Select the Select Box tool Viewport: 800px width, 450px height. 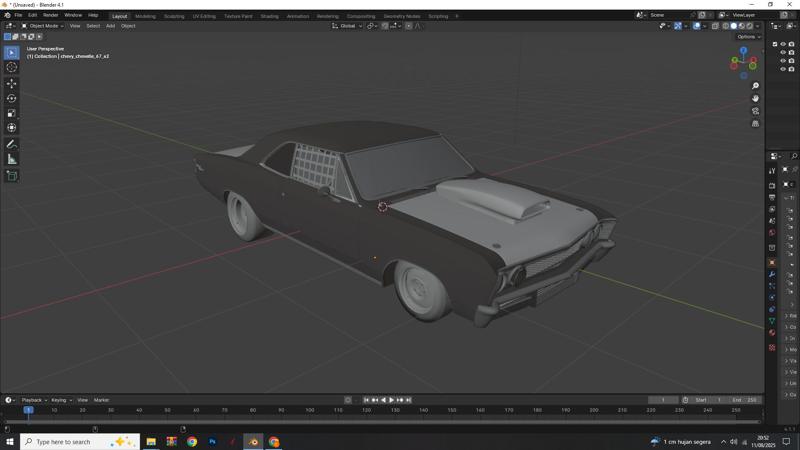point(12,53)
